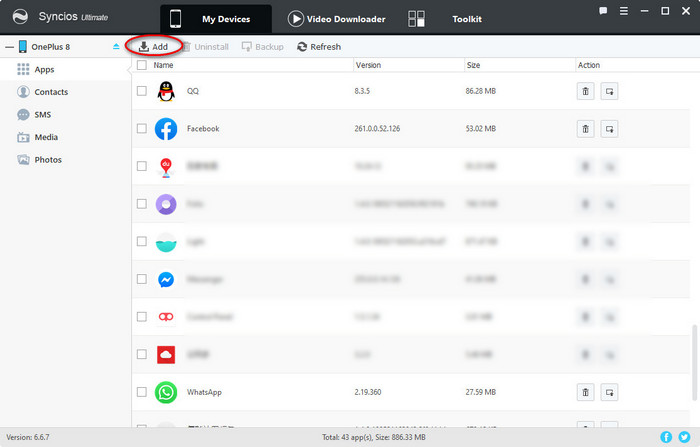This screenshot has height=447, width=700.
Task: Back up QQ using its export icon
Action: coord(609,91)
